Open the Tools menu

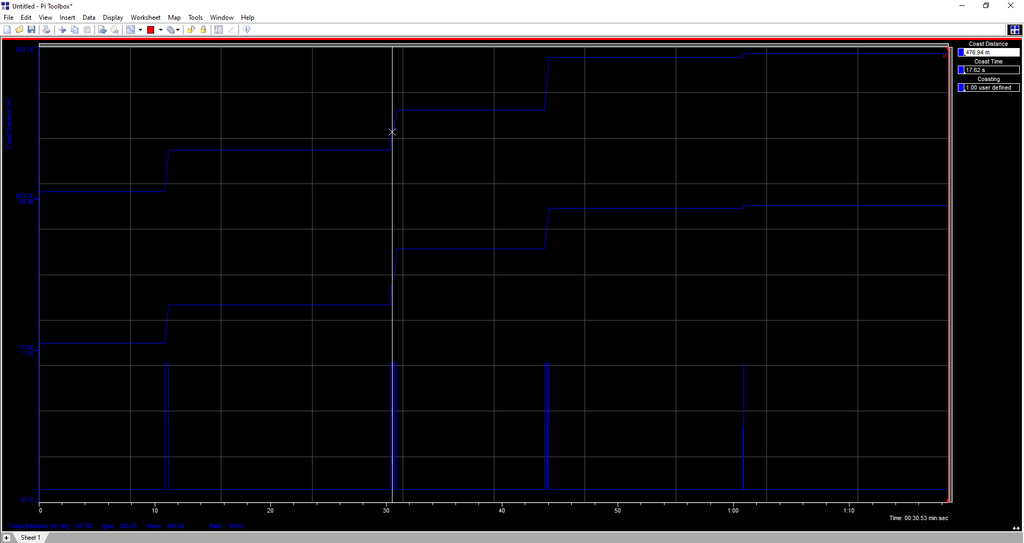pyautogui.click(x=195, y=18)
